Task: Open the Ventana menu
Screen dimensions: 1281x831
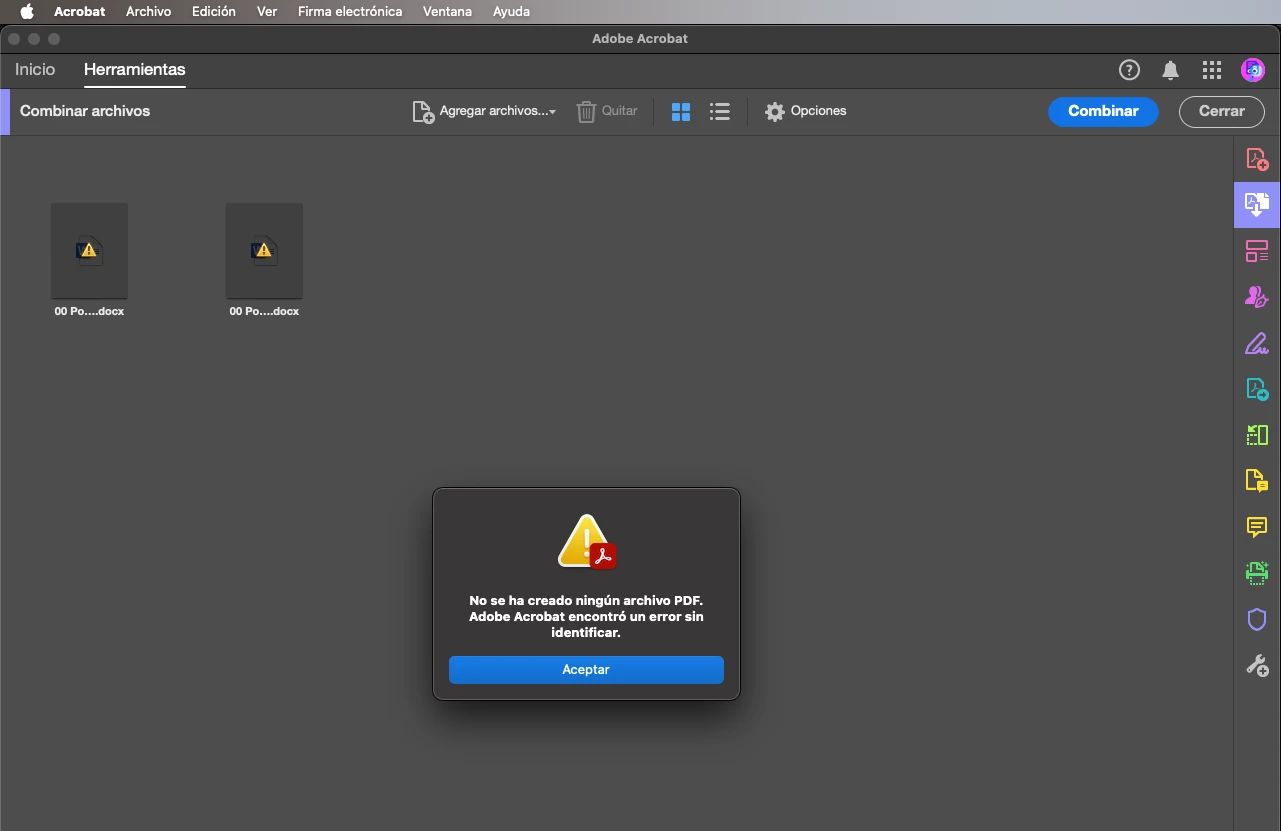Action: (x=447, y=12)
